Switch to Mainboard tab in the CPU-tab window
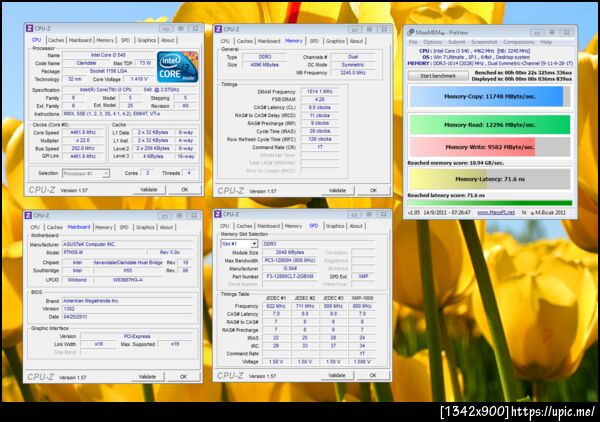This screenshot has width=600, height=422. (80, 40)
